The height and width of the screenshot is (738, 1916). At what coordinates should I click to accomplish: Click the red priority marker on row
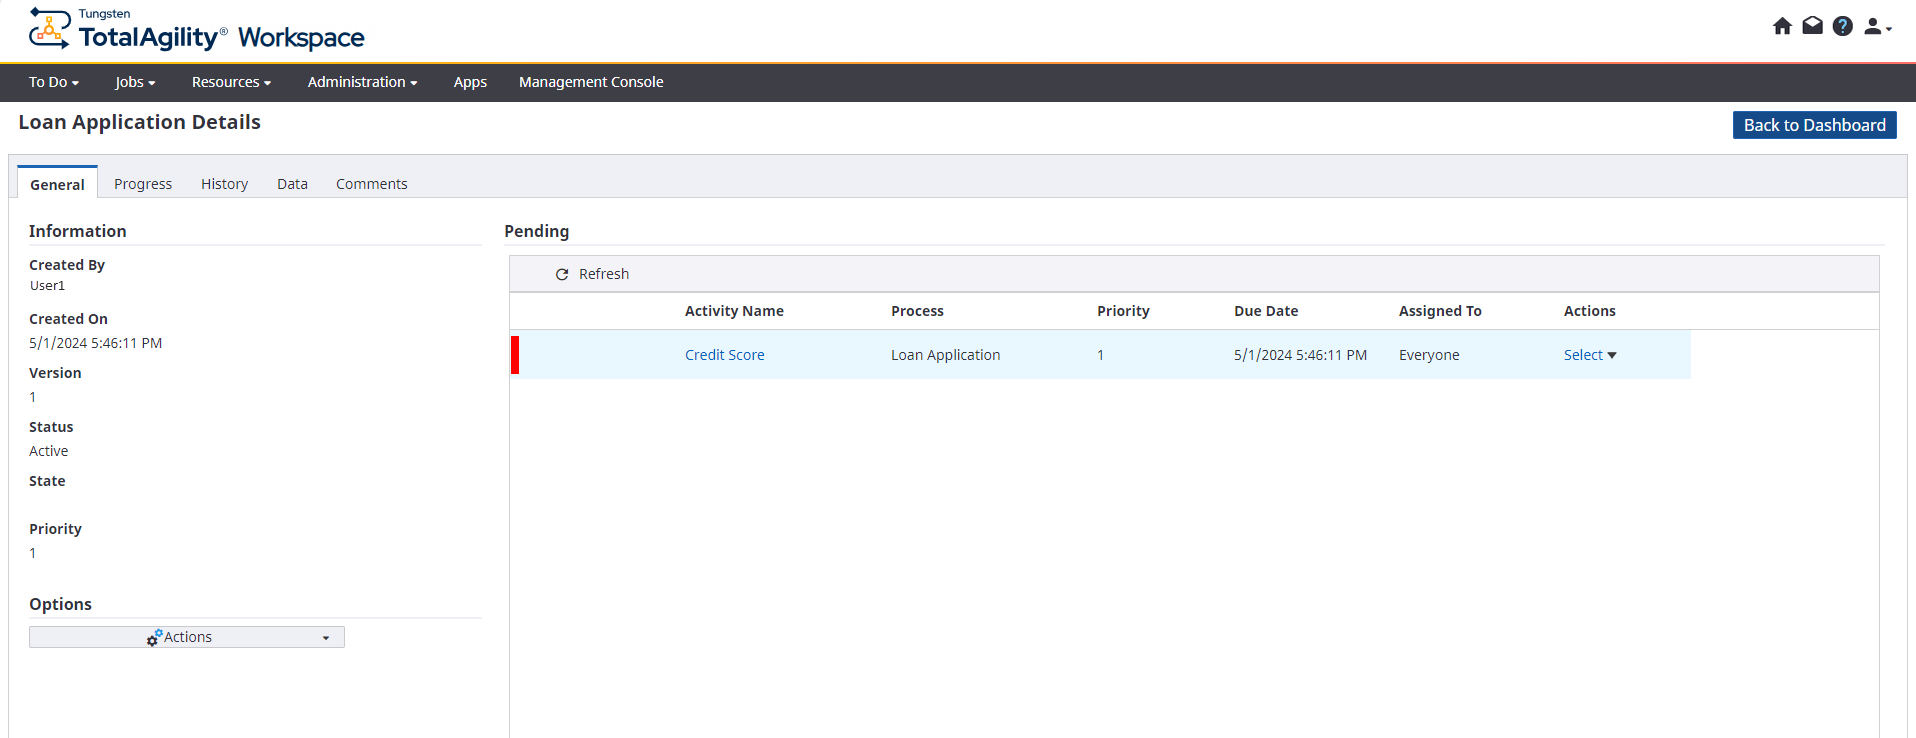[x=515, y=355]
